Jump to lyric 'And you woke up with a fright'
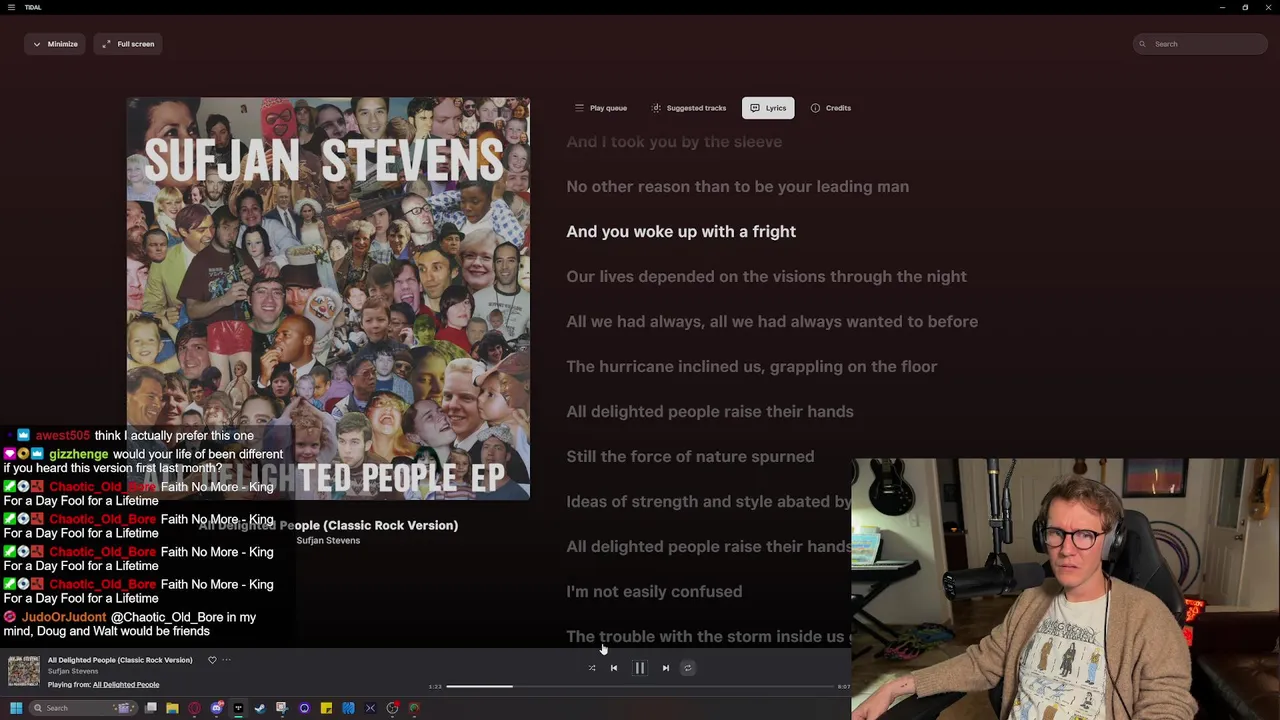 [681, 232]
